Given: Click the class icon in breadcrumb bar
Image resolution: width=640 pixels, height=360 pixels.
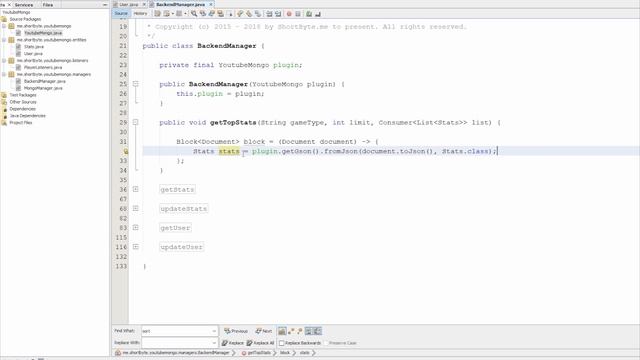Looking at the screenshot, I should tap(118, 353).
